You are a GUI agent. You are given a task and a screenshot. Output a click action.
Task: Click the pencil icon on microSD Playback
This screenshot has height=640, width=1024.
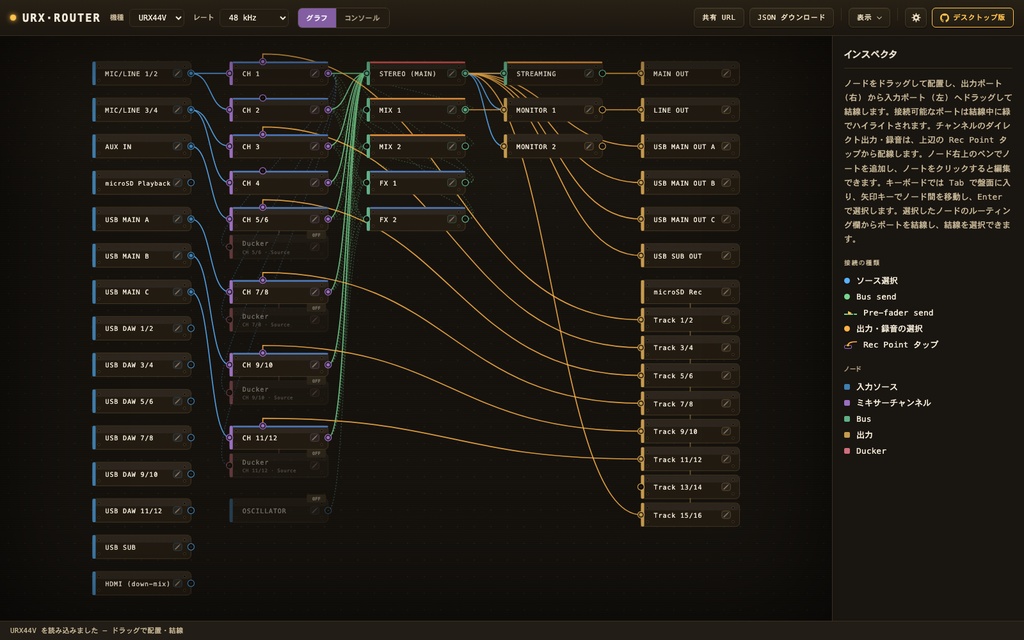177,183
